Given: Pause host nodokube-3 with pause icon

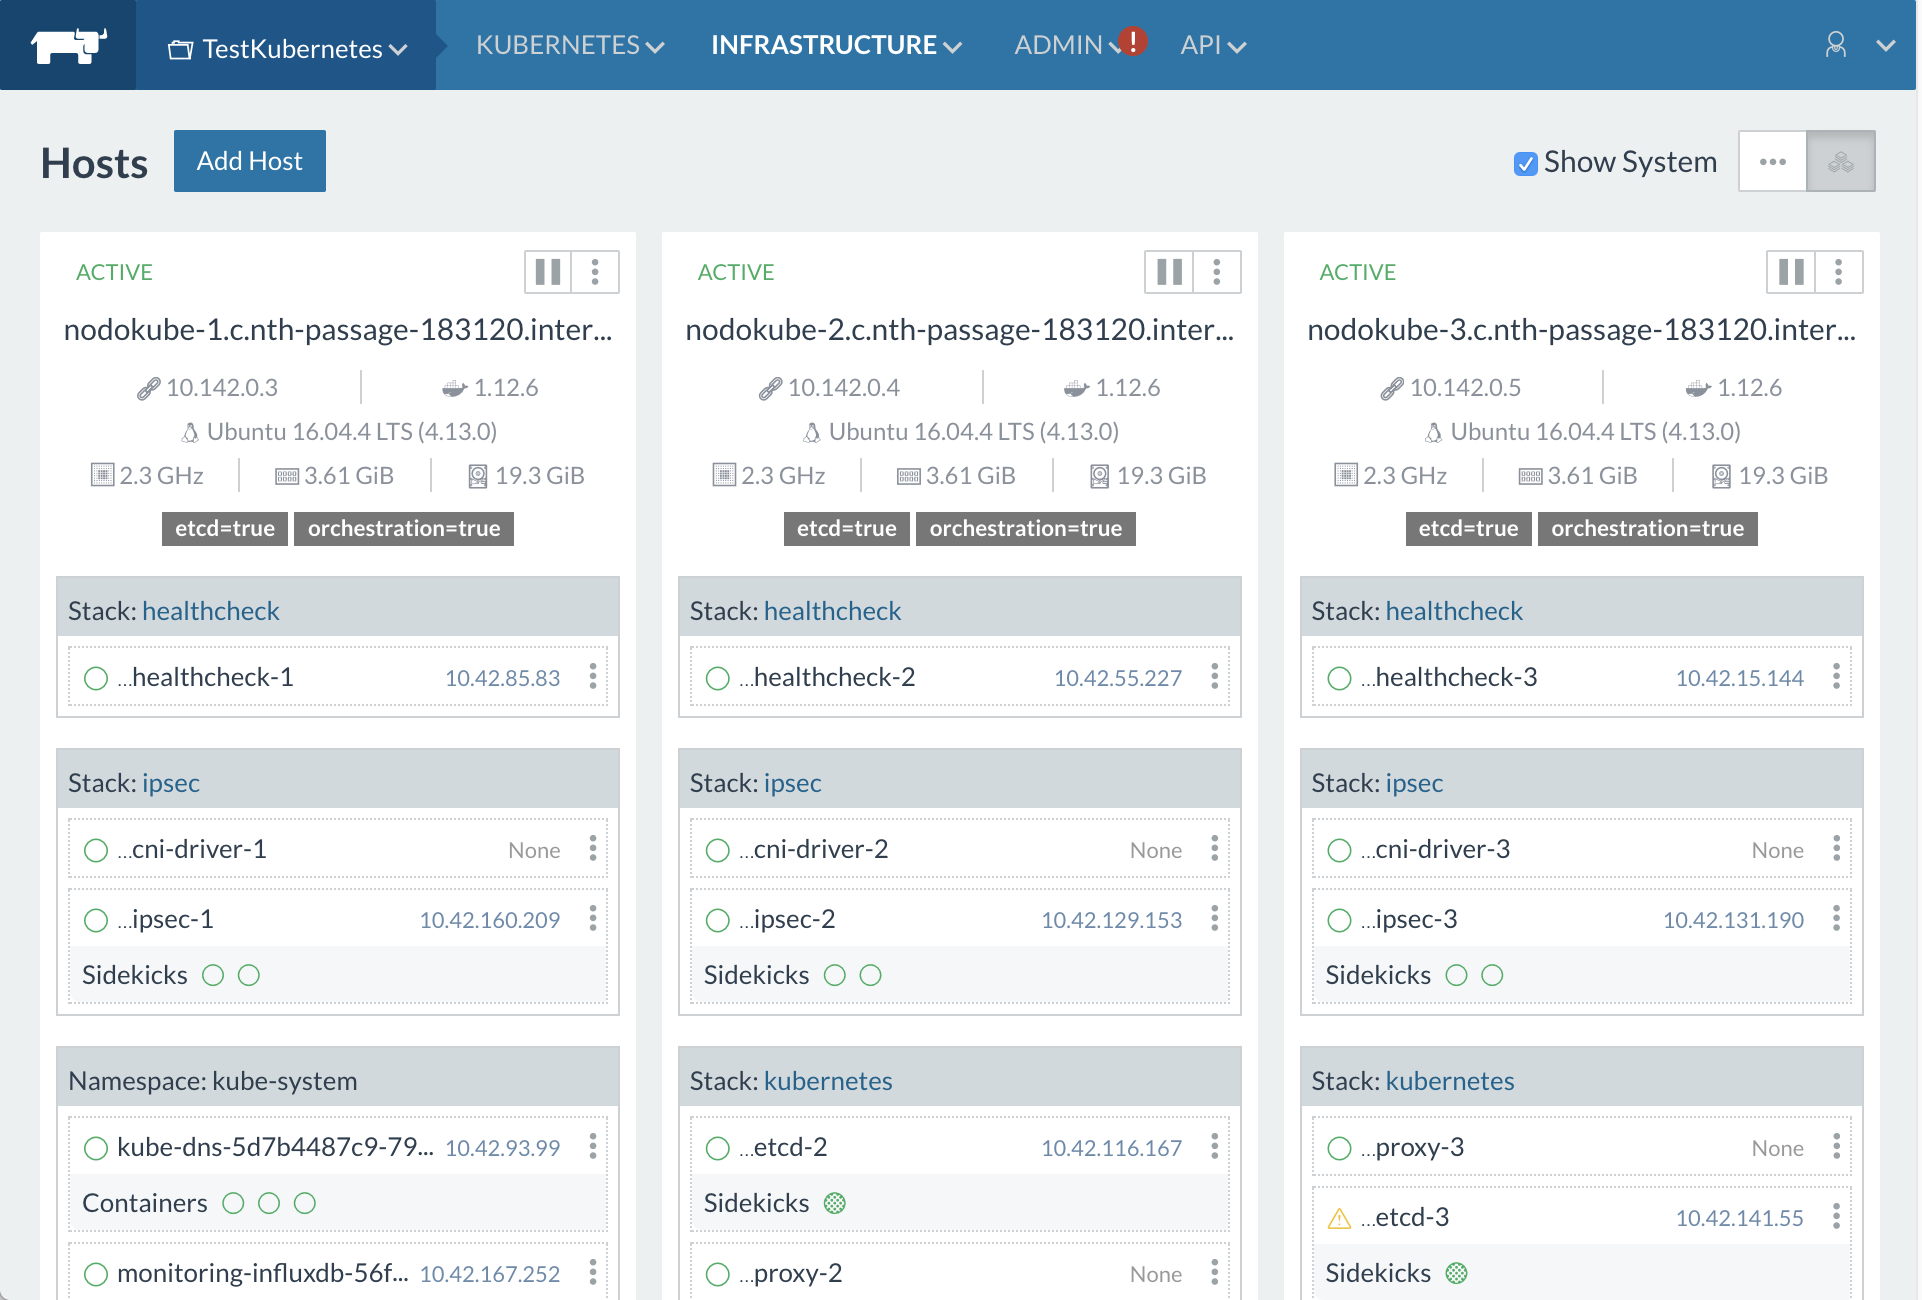Looking at the screenshot, I should click(x=1791, y=272).
